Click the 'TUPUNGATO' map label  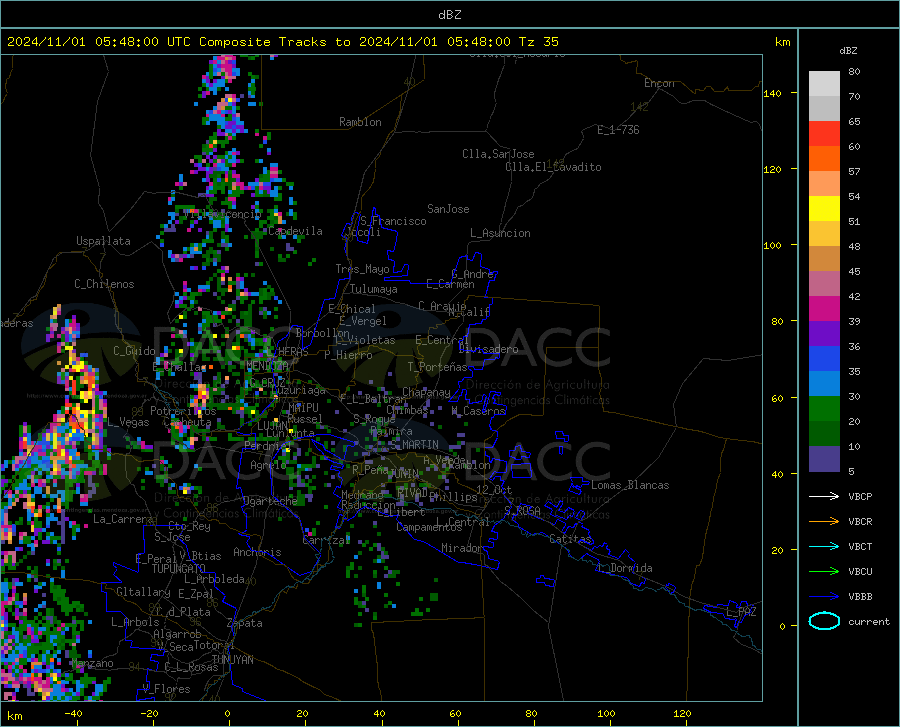pos(179,569)
